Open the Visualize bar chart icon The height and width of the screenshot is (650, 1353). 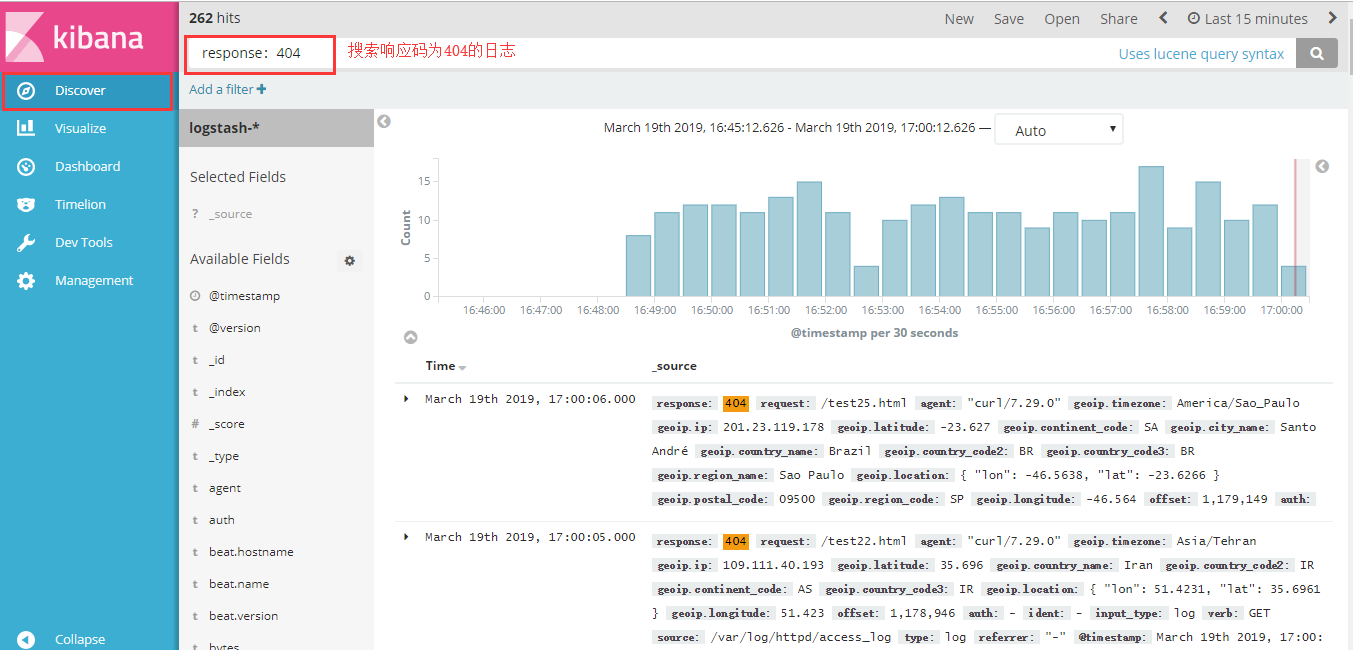[x=26, y=128]
